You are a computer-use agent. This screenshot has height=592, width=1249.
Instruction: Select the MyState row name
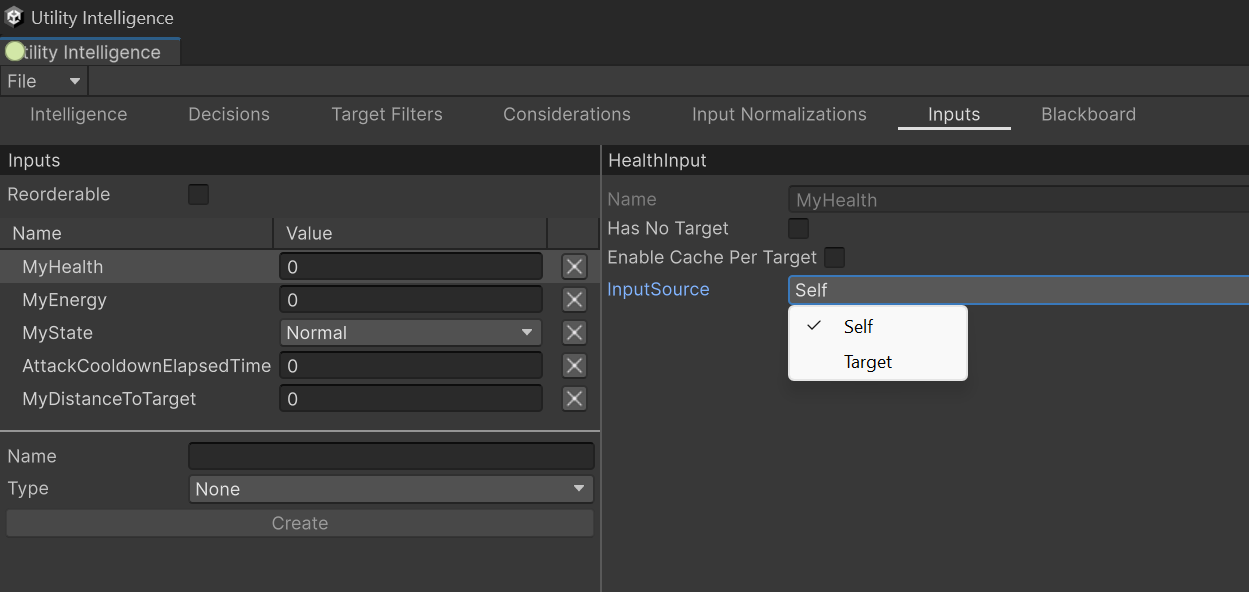tap(58, 333)
